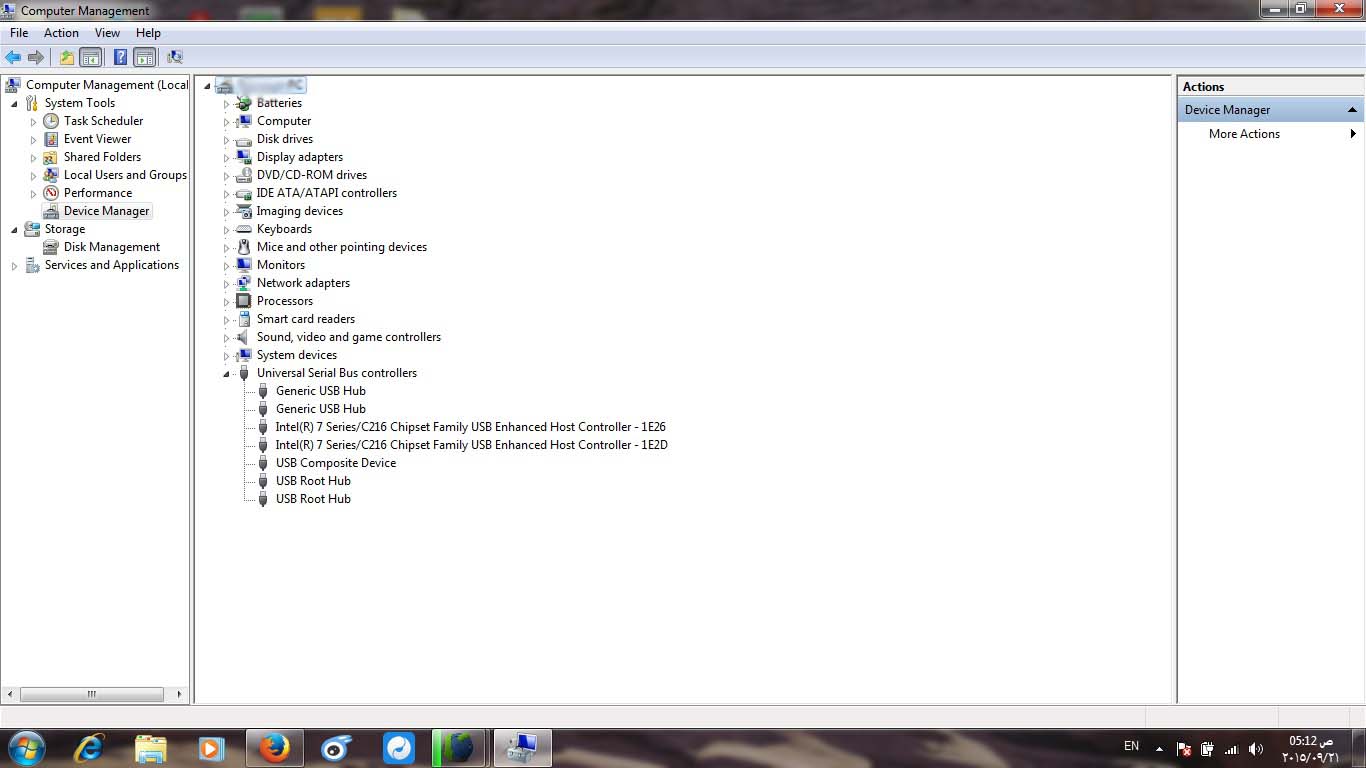Select the last USB Root Hub
Screen dimensions: 1366x768
point(313,499)
